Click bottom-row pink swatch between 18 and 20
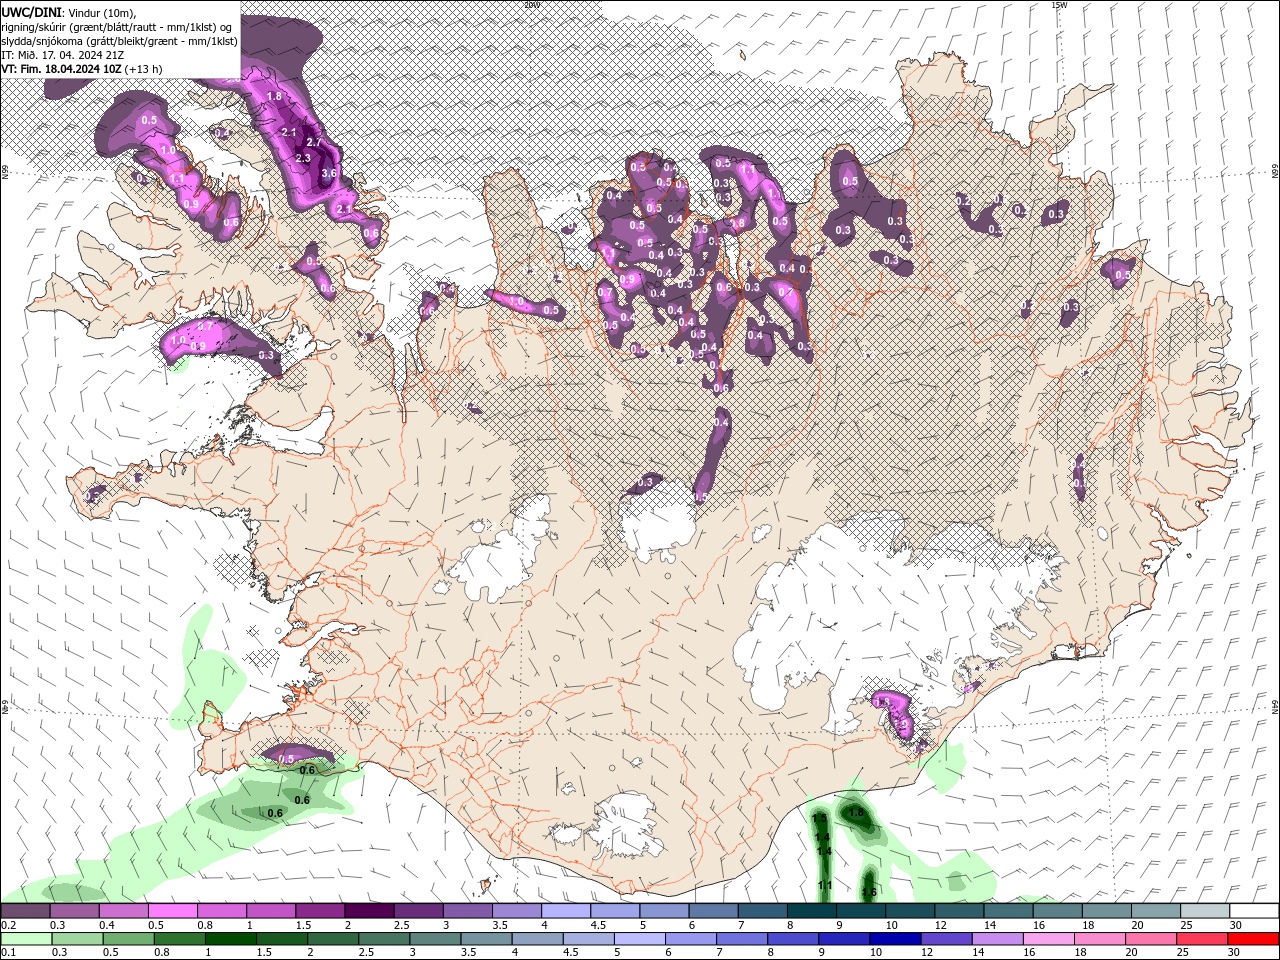1280x960 pixels. [1101, 939]
